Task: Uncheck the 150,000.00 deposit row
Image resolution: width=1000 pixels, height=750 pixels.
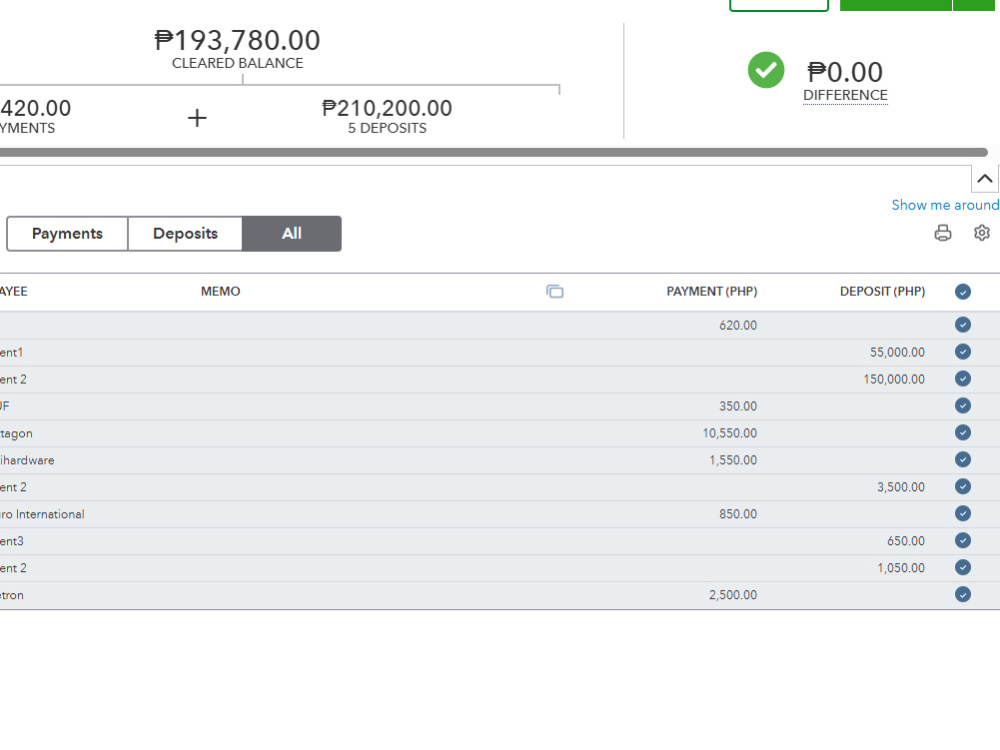Action: [963, 379]
